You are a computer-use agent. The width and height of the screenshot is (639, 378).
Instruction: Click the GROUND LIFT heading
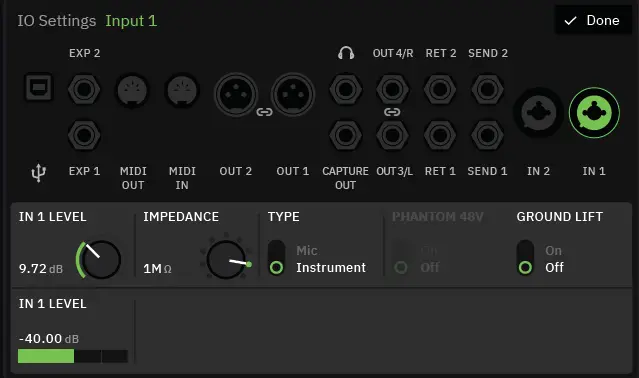point(560,217)
